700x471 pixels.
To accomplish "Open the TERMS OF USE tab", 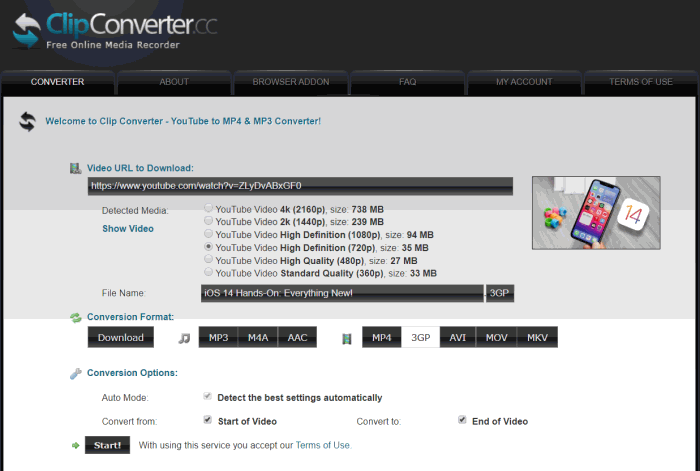I will click(x=641, y=82).
